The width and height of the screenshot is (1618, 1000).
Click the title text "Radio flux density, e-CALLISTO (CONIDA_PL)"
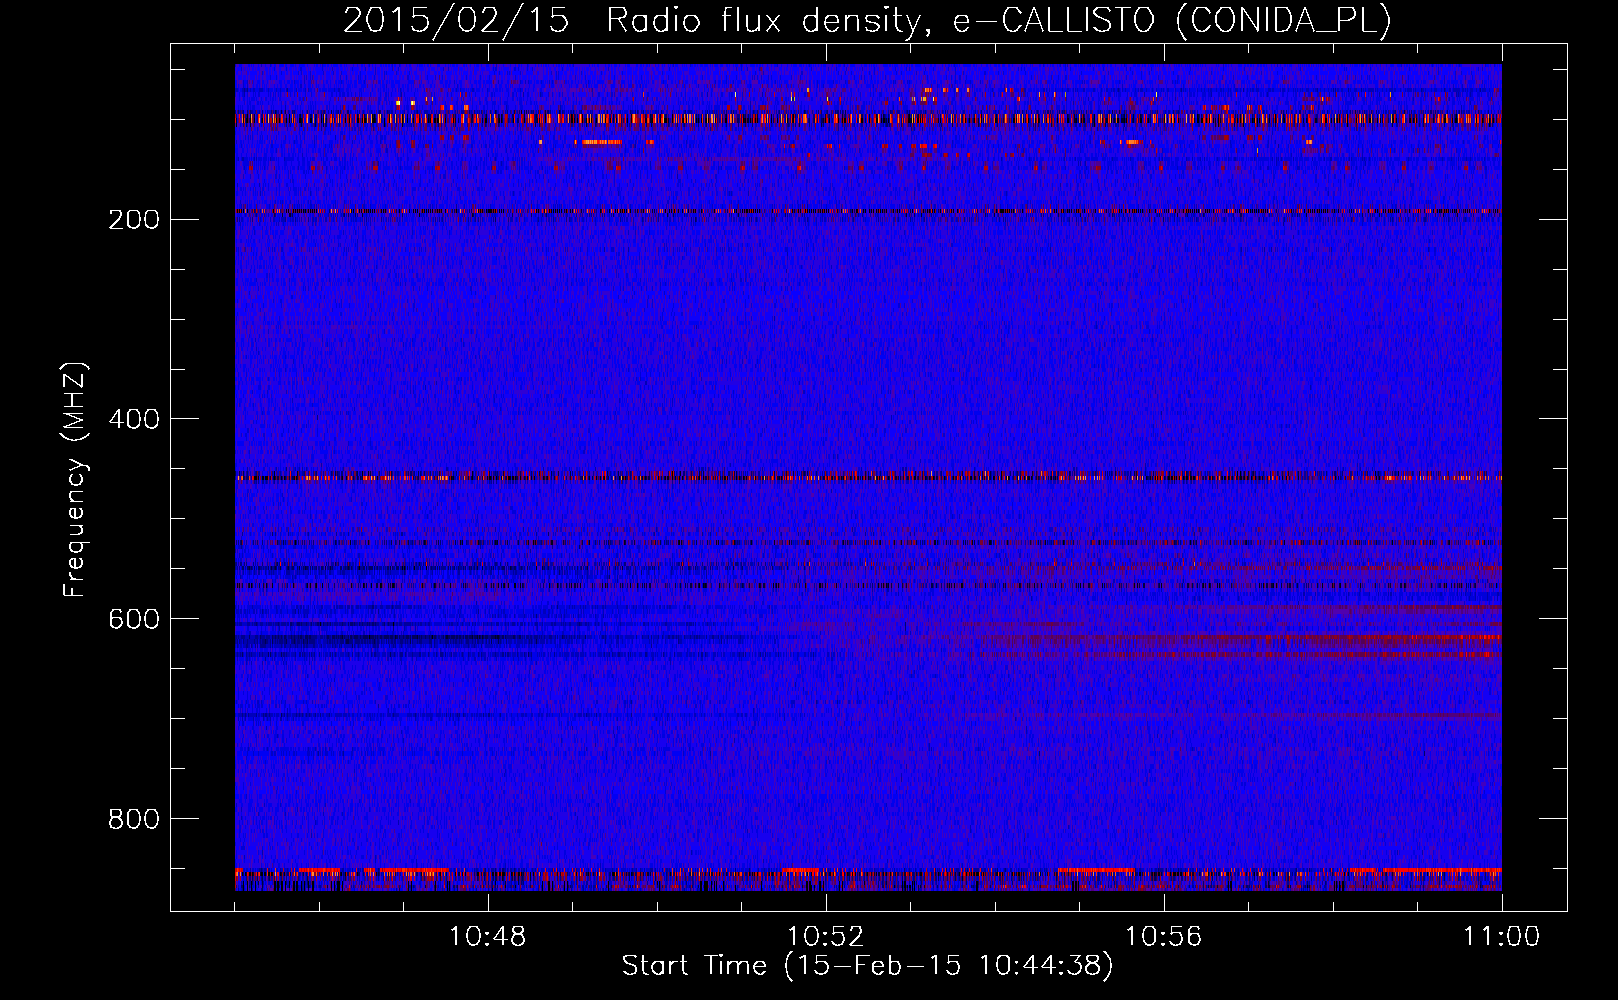tap(999, 21)
